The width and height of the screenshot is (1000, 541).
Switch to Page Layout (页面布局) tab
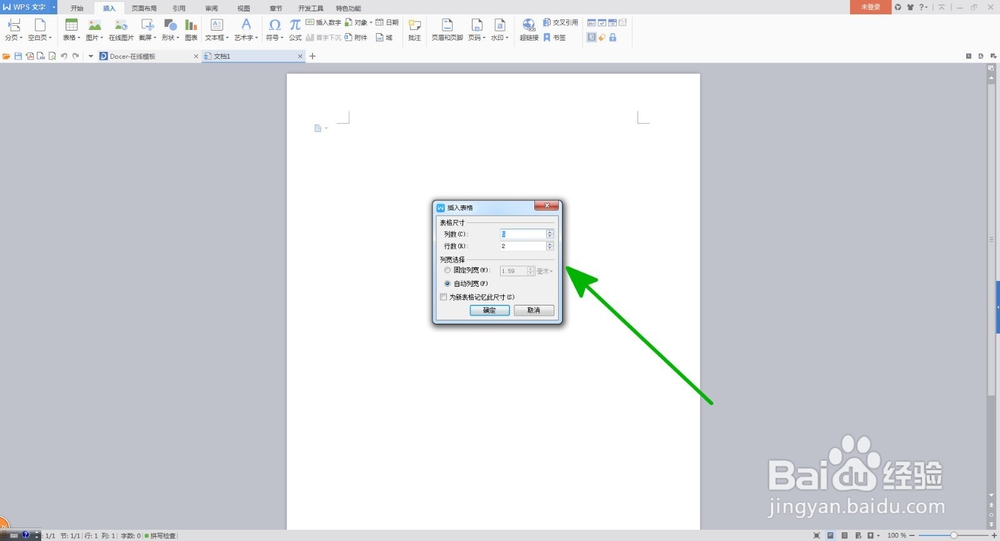pos(144,8)
